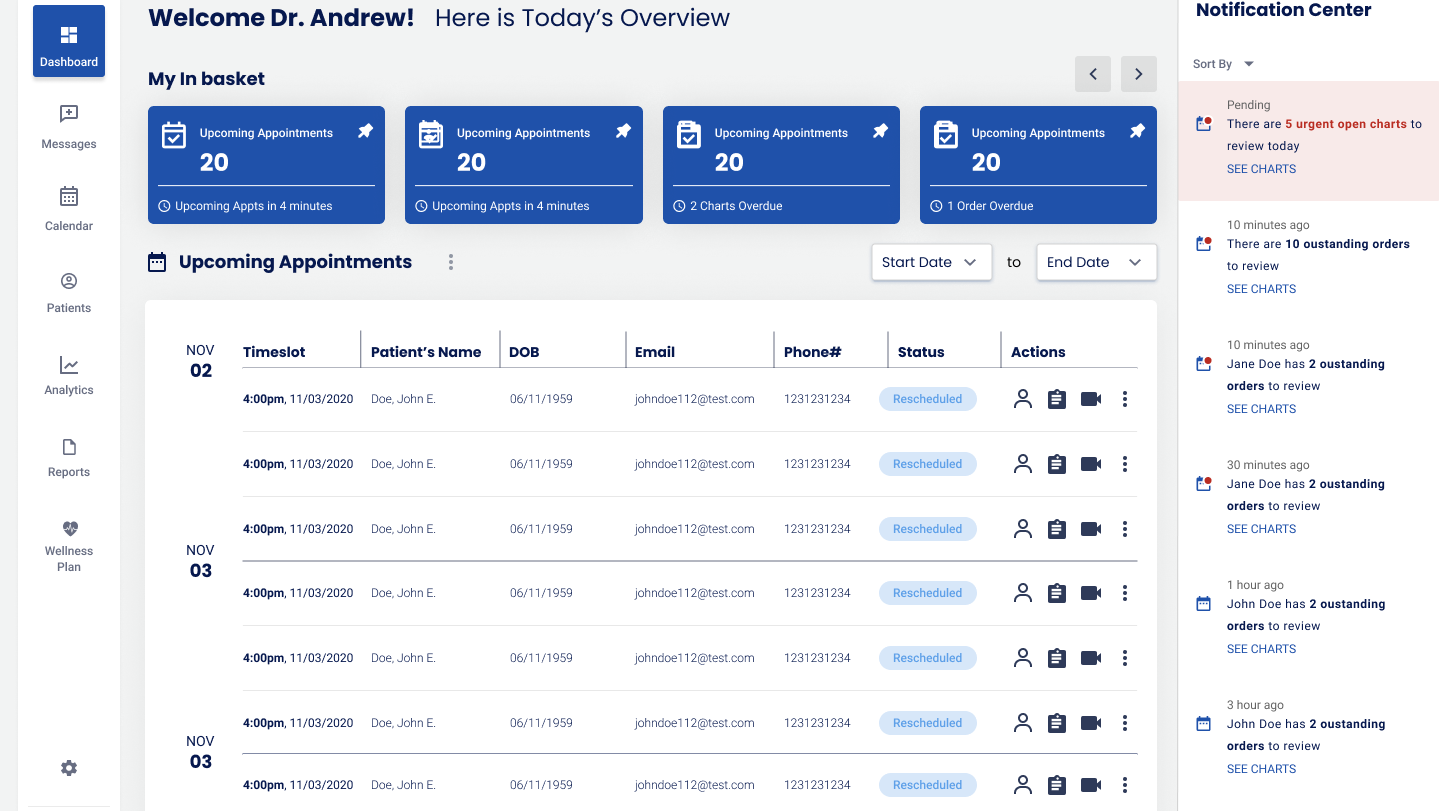Expand the Start Date dropdown
The height and width of the screenshot is (811, 1439).
coord(932,262)
